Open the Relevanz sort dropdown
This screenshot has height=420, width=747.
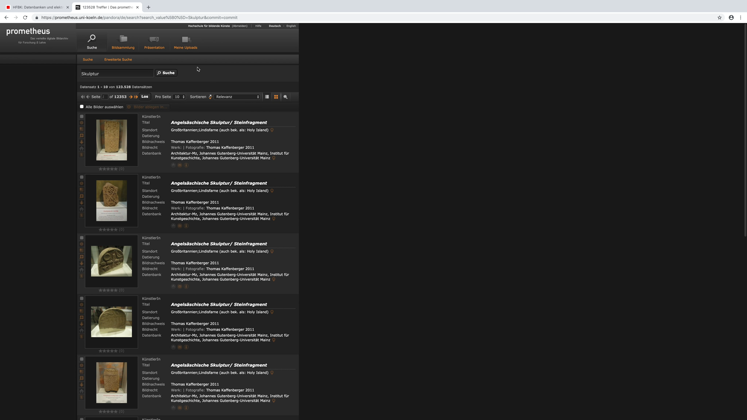pyautogui.click(x=237, y=97)
